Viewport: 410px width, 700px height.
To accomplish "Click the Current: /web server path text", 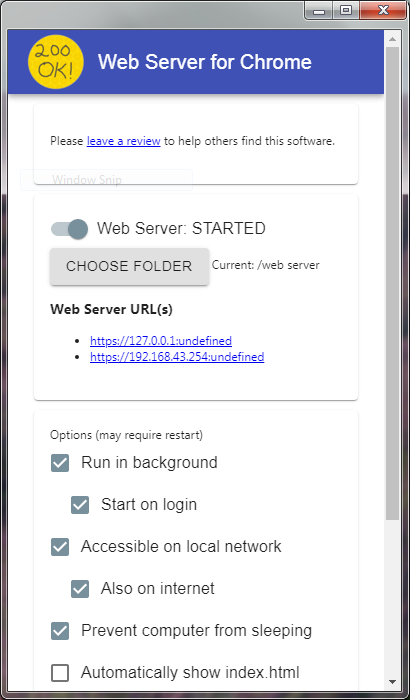I will pyautogui.click(x=266, y=265).
